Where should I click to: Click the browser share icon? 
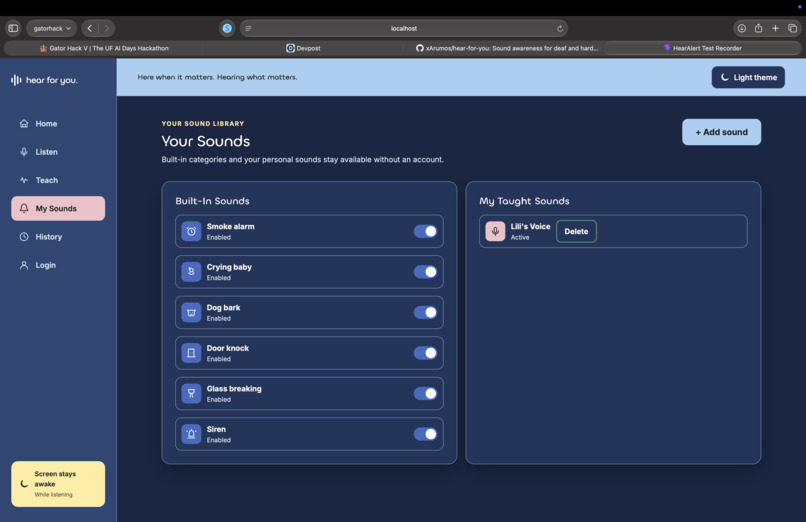tap(759, 28)
